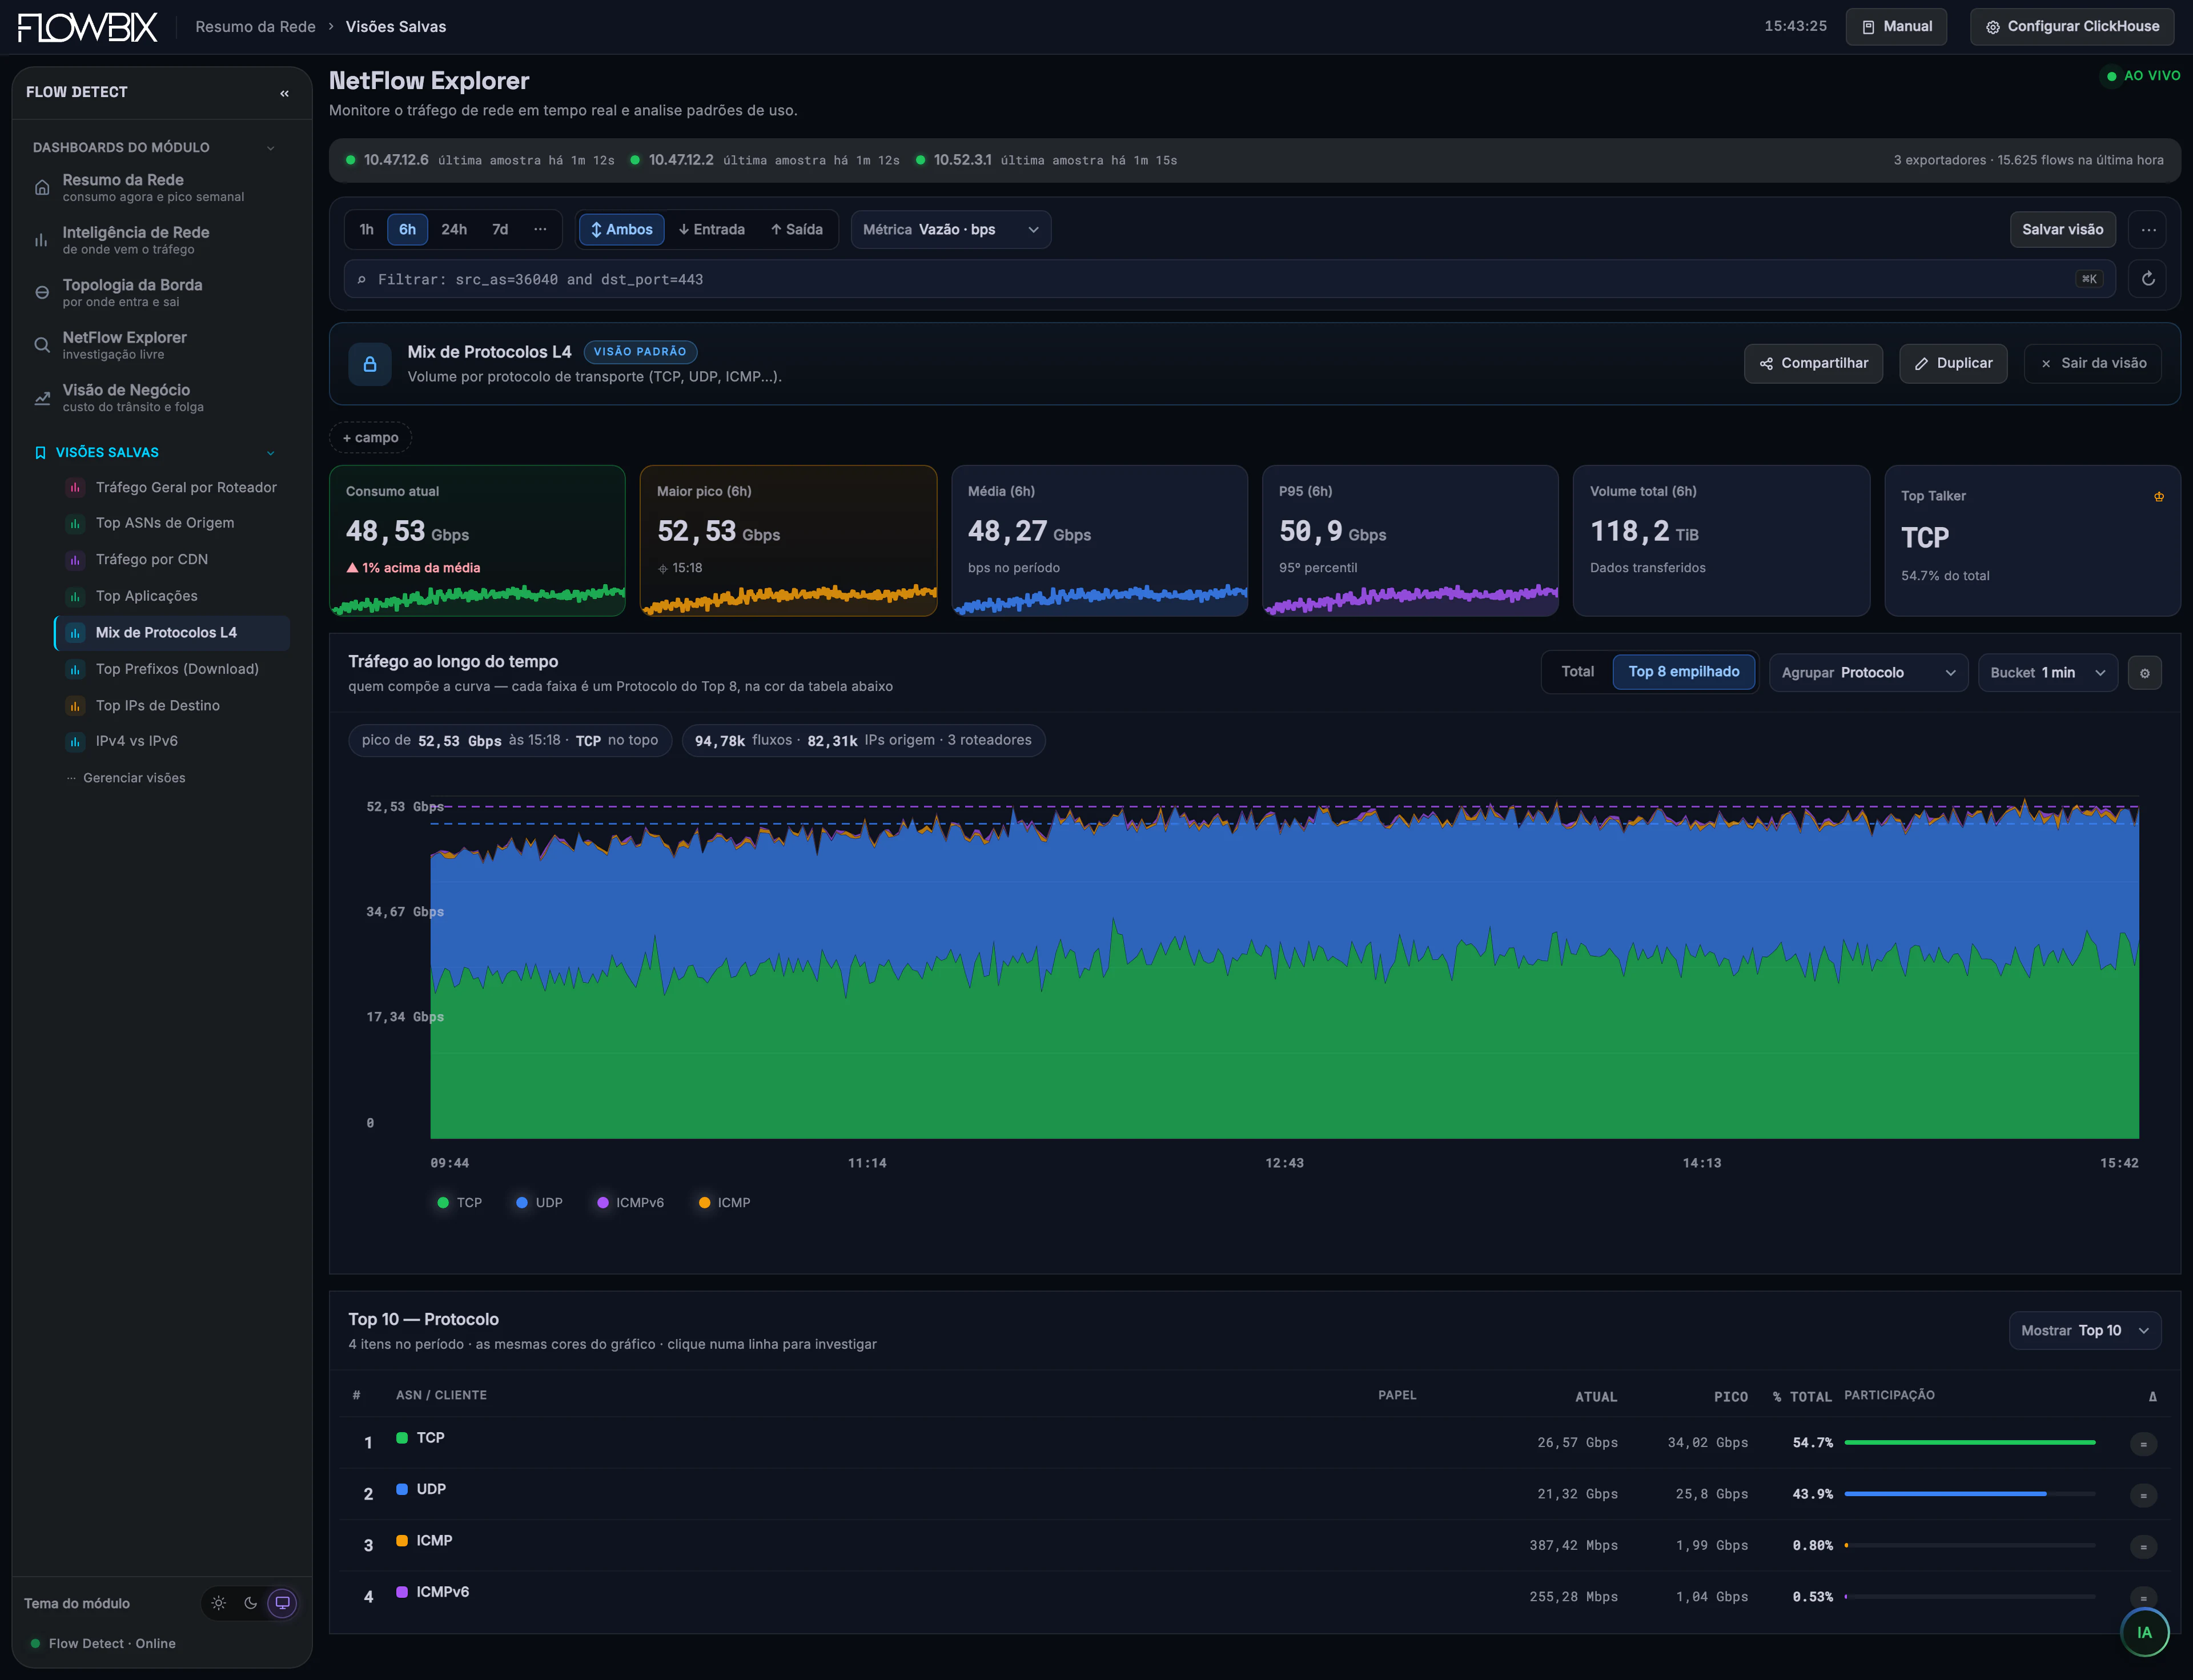Viewport: 2193px width, 1680px height.
Task: Collapse the Visões Salvas section chevron
Action: [x=270, y=453]
